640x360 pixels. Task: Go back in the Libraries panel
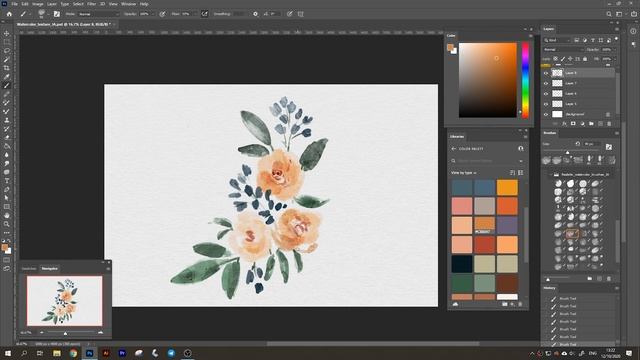(453, 149)
